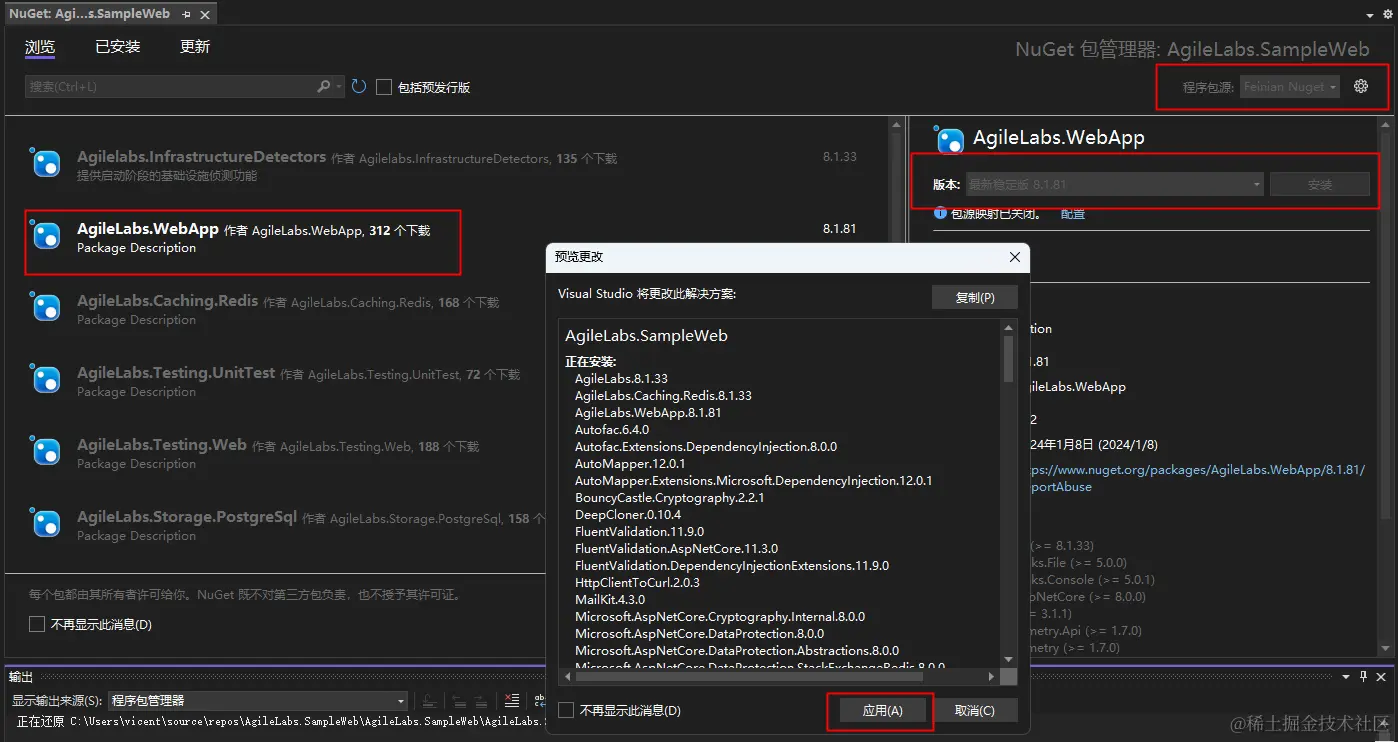Check the don't show again box in preview dialog
1398x742 pixels.
[566, 710]
